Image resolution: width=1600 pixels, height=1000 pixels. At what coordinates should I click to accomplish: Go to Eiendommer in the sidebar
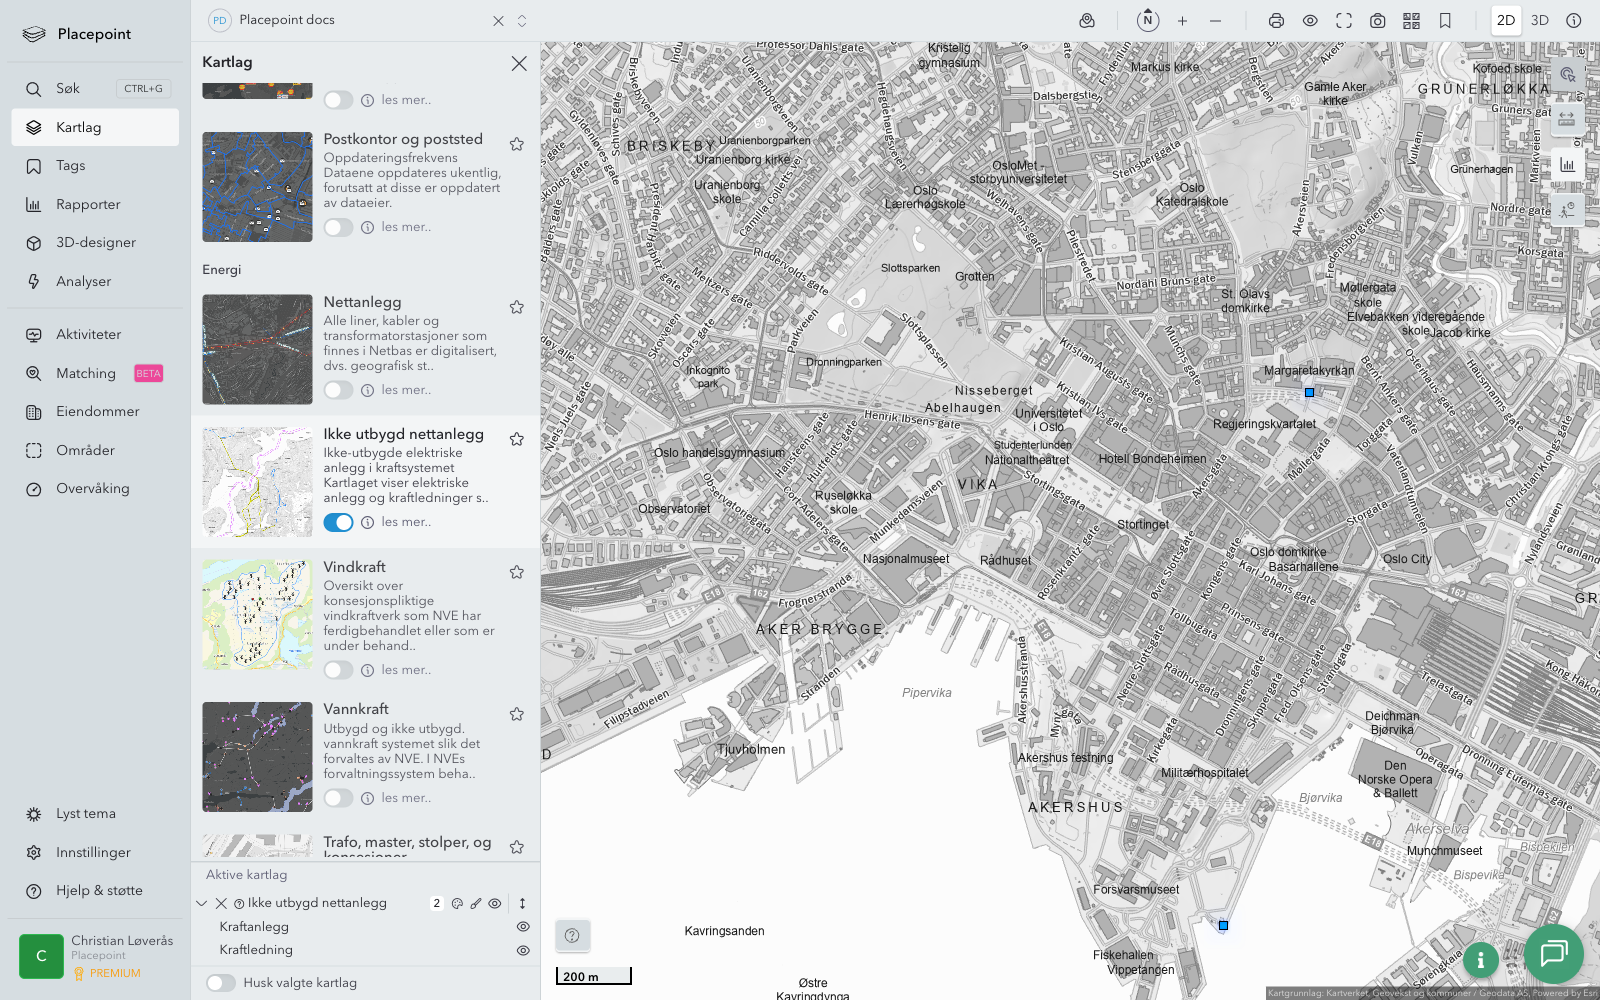97,412
